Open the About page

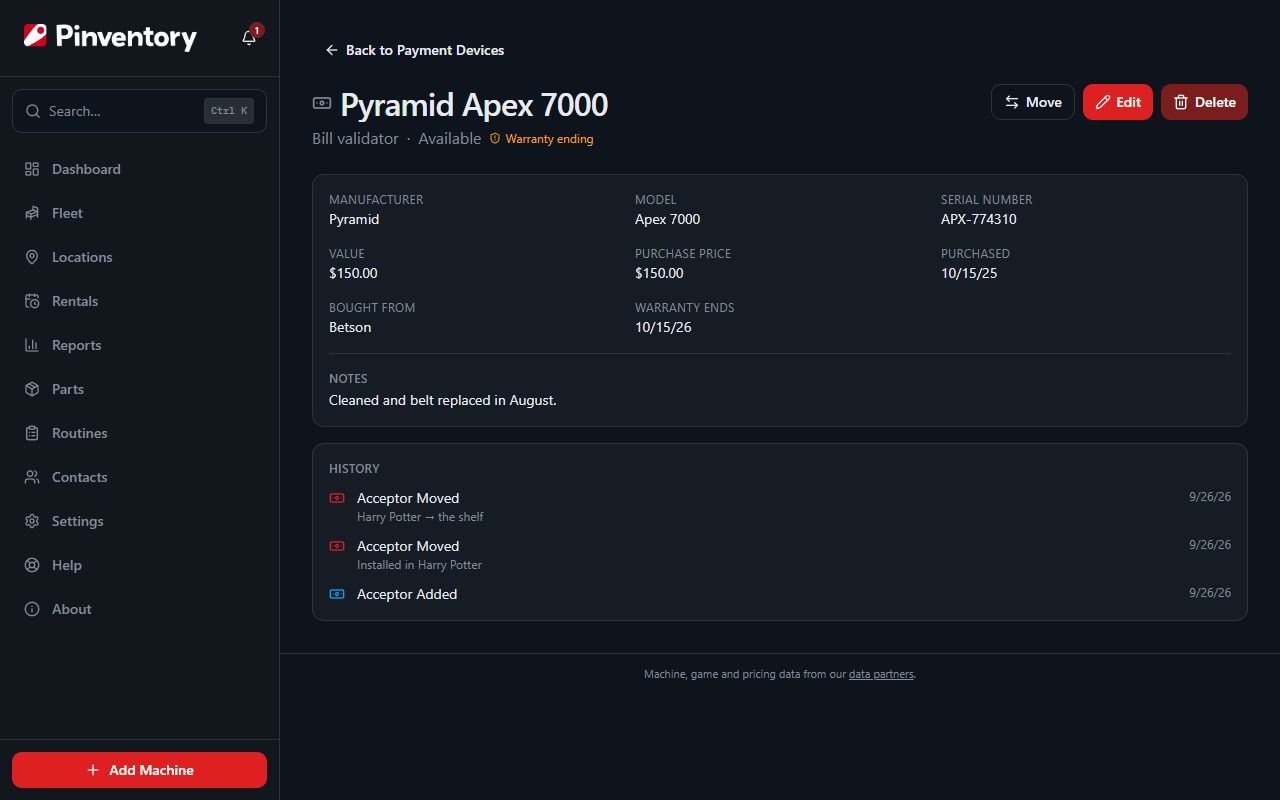pyautogui.click(x=139, y=609)
